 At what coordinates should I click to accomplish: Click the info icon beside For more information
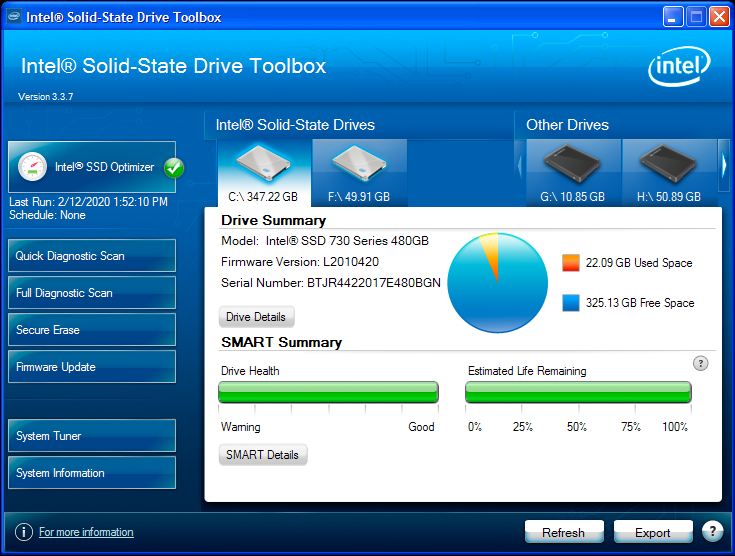(x=24, y=532)
